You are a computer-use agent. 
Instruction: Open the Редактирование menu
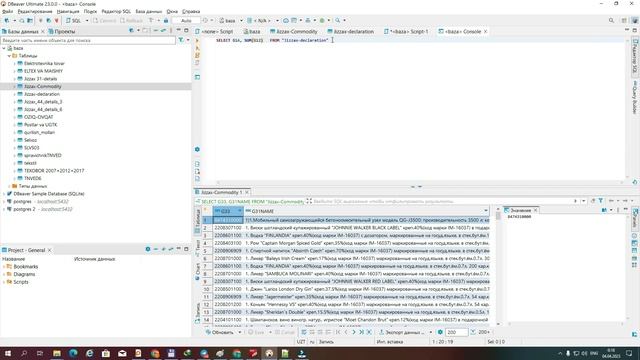coord(35,11)
